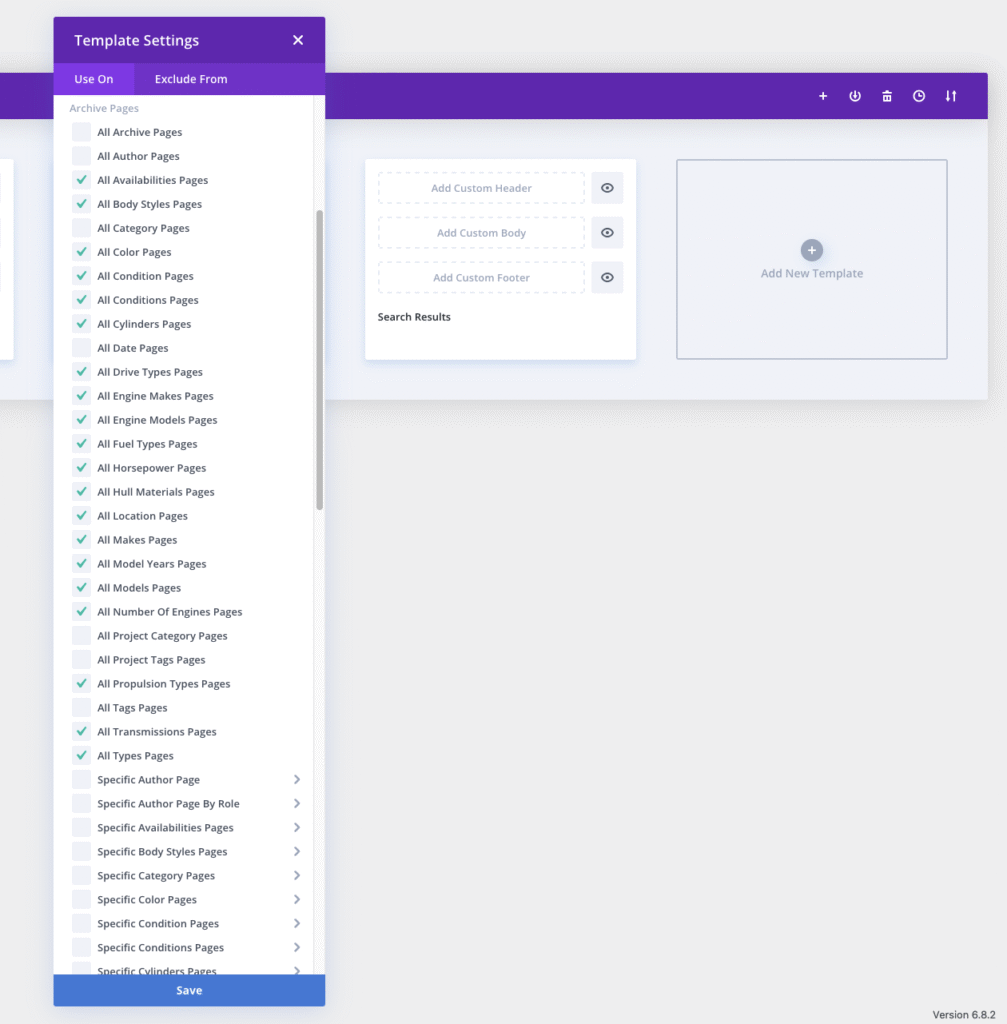The height and width of the screenshot is (1024, 1007).
Task: Click the All Location Pages label
Action: [142, 516]
